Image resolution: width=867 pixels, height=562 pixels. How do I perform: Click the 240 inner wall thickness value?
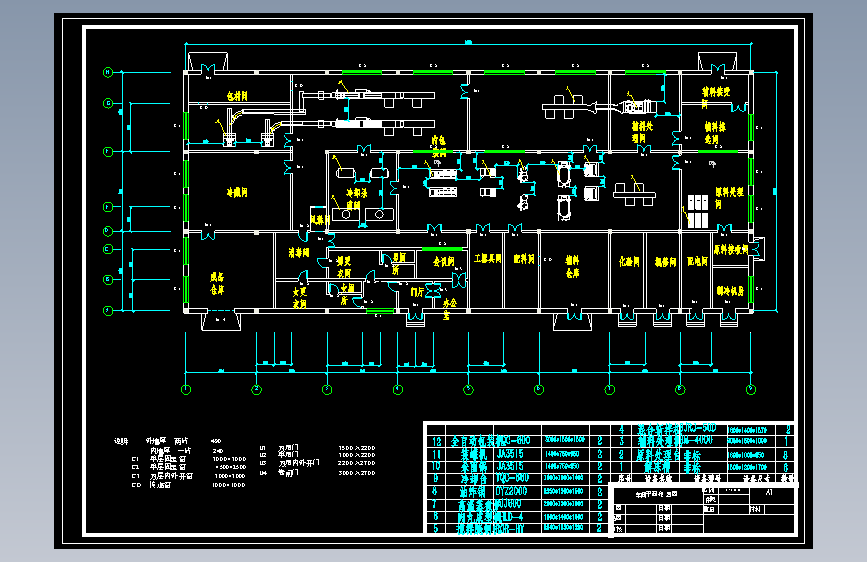[x=217, y=451]
